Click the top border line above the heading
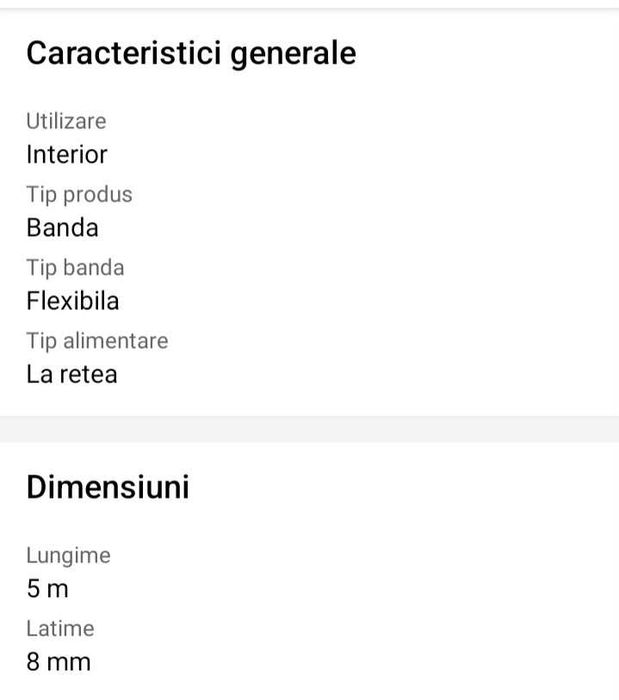Viewport: 619px width, 700px height. (309, 7)
